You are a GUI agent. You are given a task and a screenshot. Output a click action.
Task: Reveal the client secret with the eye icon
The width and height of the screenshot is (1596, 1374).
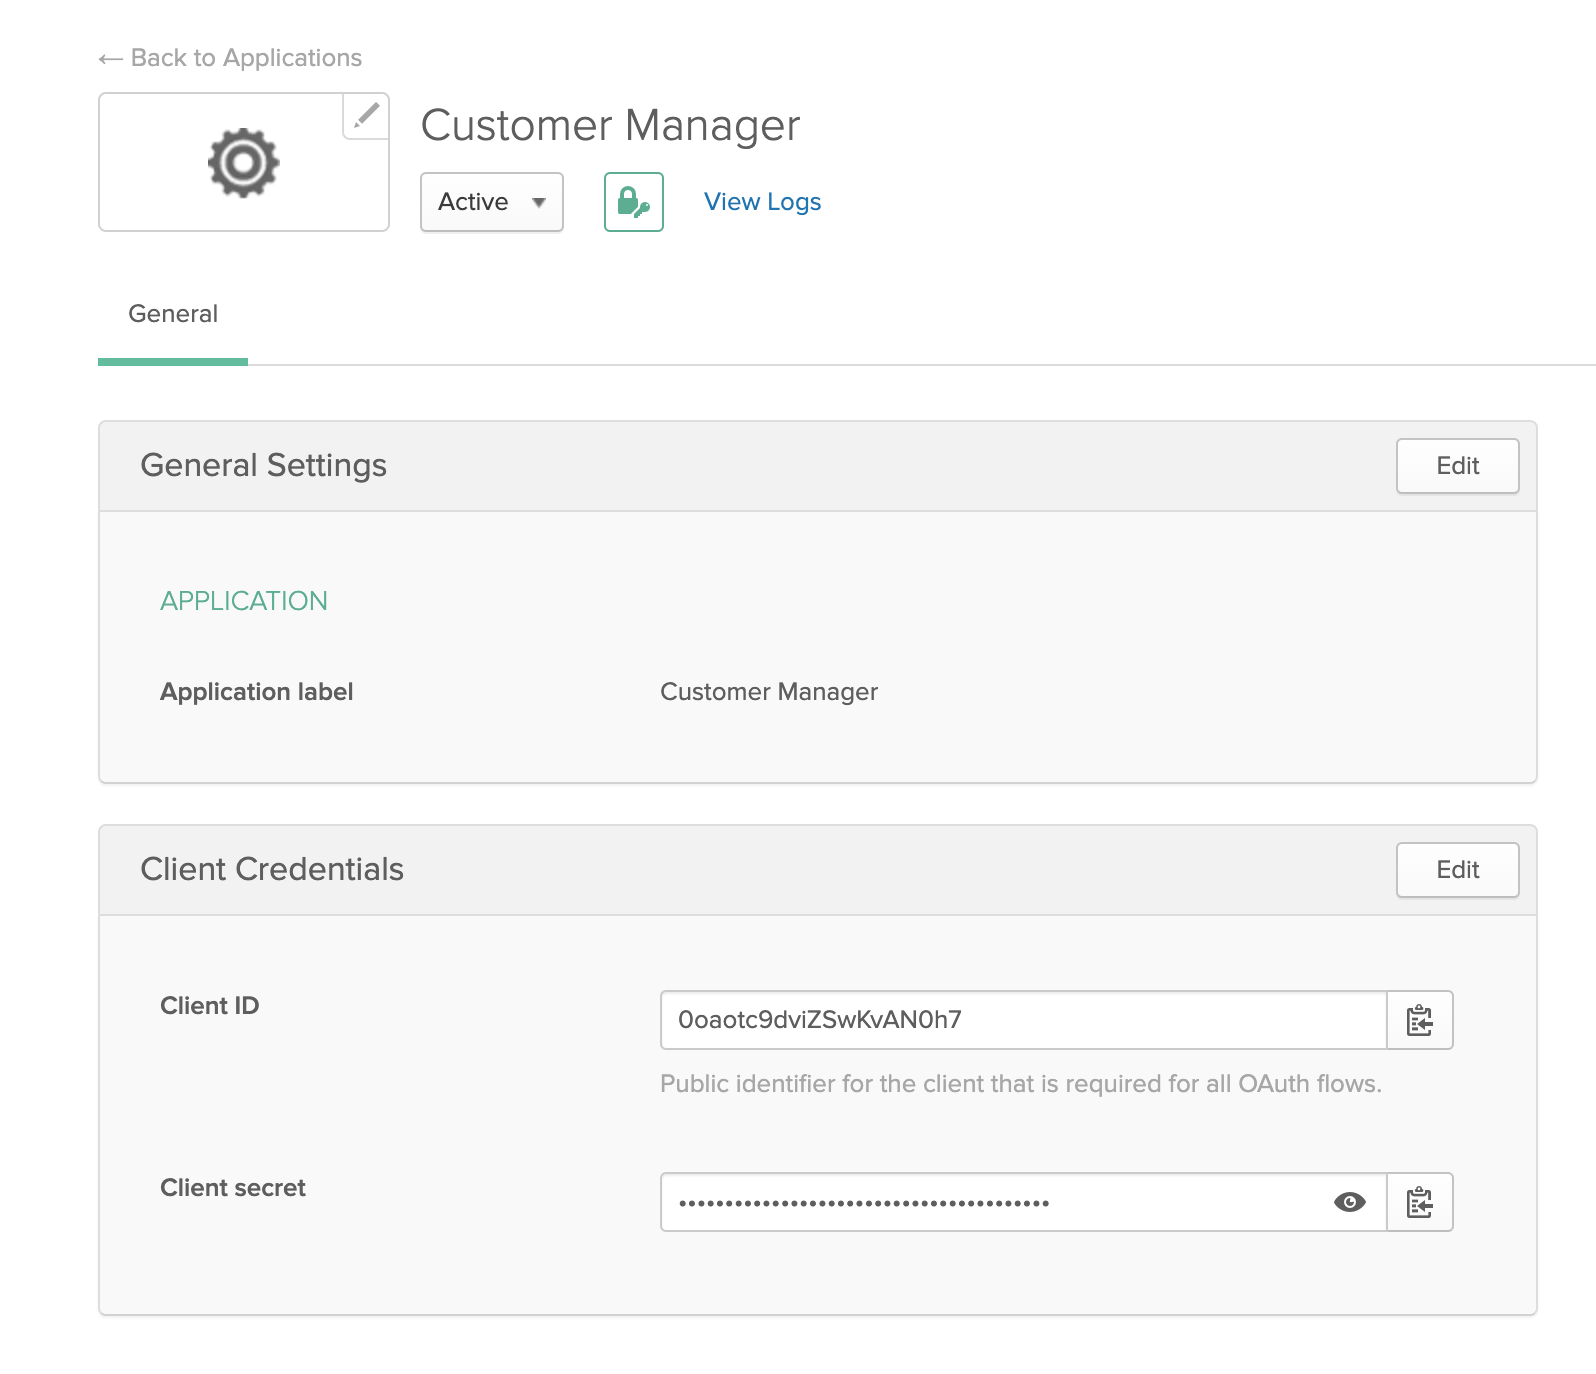point(1349,1202)
